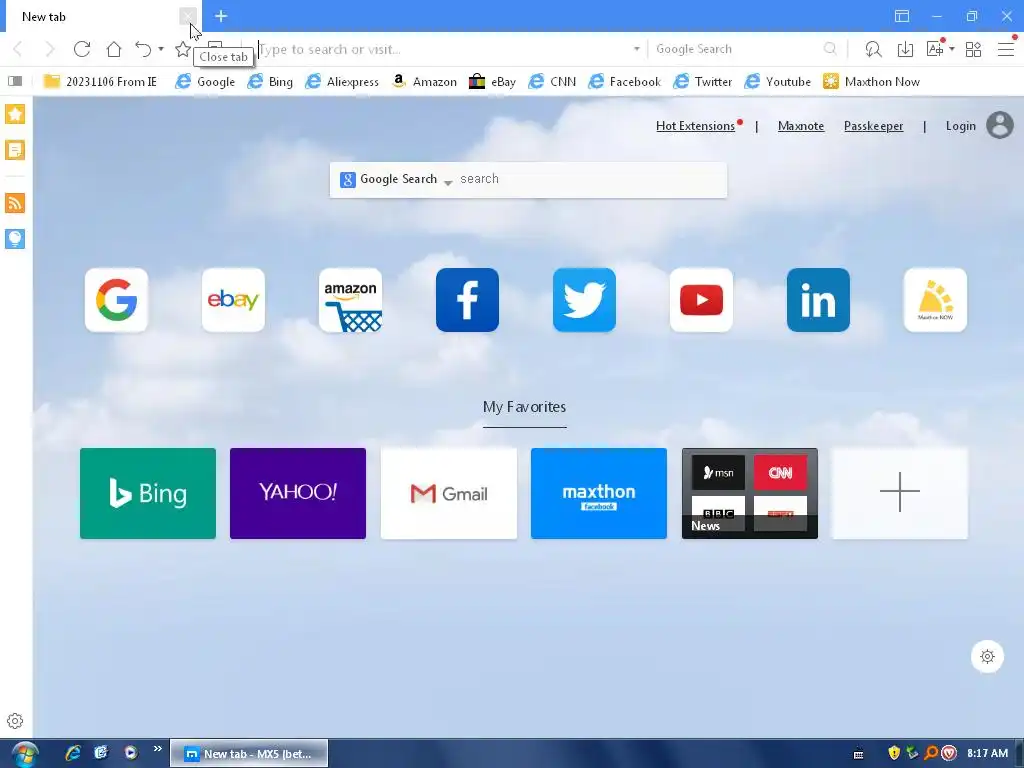Image resolution: width=1024 pixels, height=768 pixels.
Task: Open the maxthon facebook favorites tile
Action: coord(599,493)
